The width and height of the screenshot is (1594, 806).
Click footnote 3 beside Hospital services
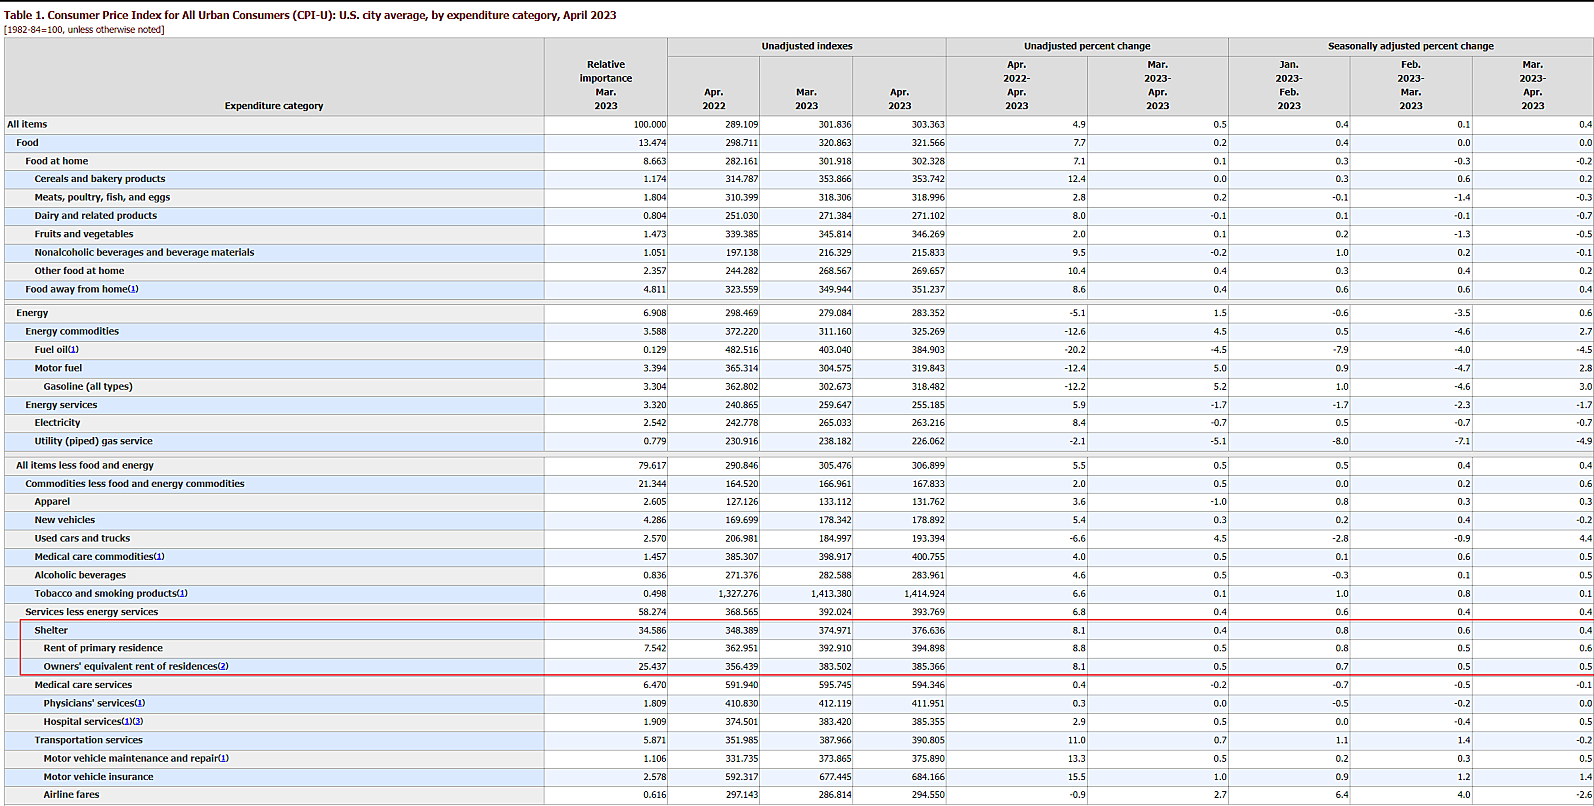point(138,722)
